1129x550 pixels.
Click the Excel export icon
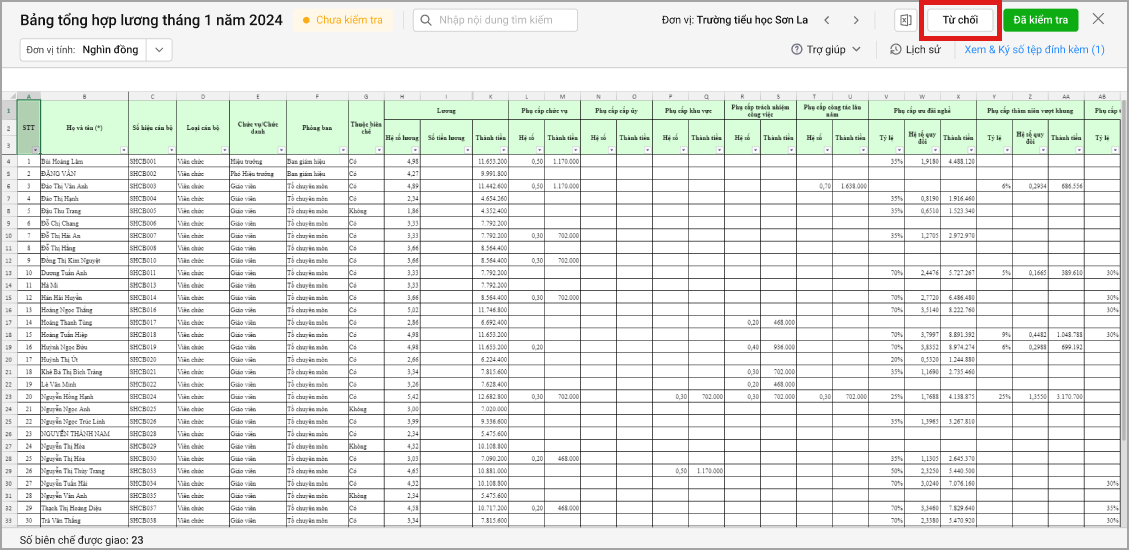[904, 20]
